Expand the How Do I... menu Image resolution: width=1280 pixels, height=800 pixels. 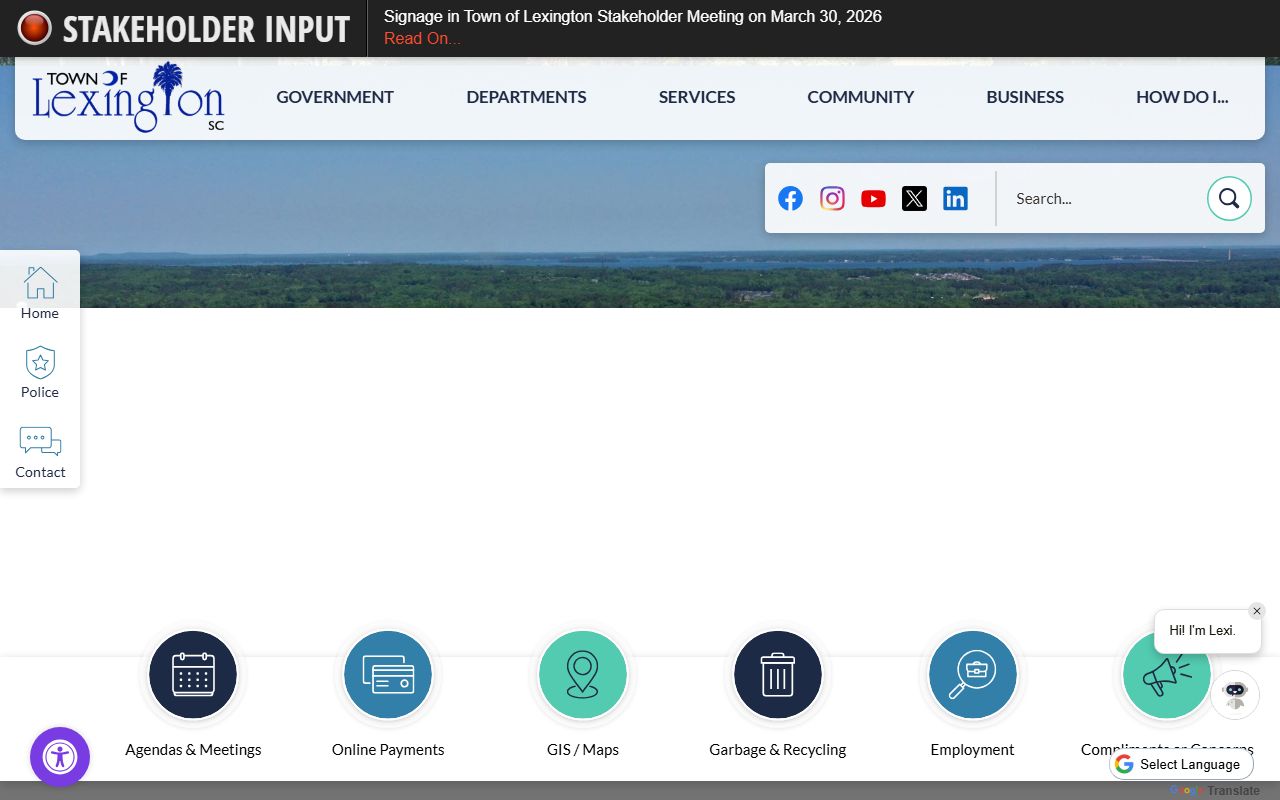[1182, 97]
